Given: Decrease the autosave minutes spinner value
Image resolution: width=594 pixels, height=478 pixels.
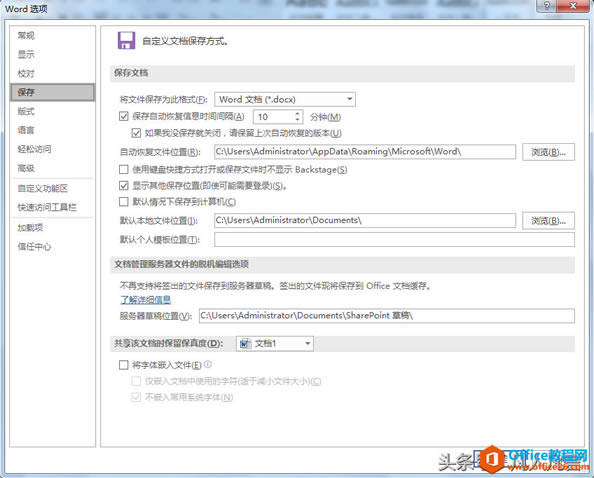Looking at the screenshot, I should click(297, 120).
